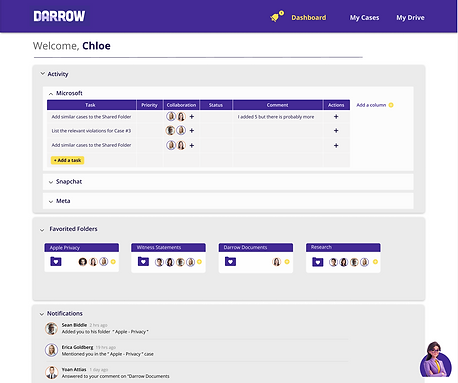Image resolution: width=458 pixels, height=383 pixels.
Task: Click the Task column header
Action: point(91,105)
